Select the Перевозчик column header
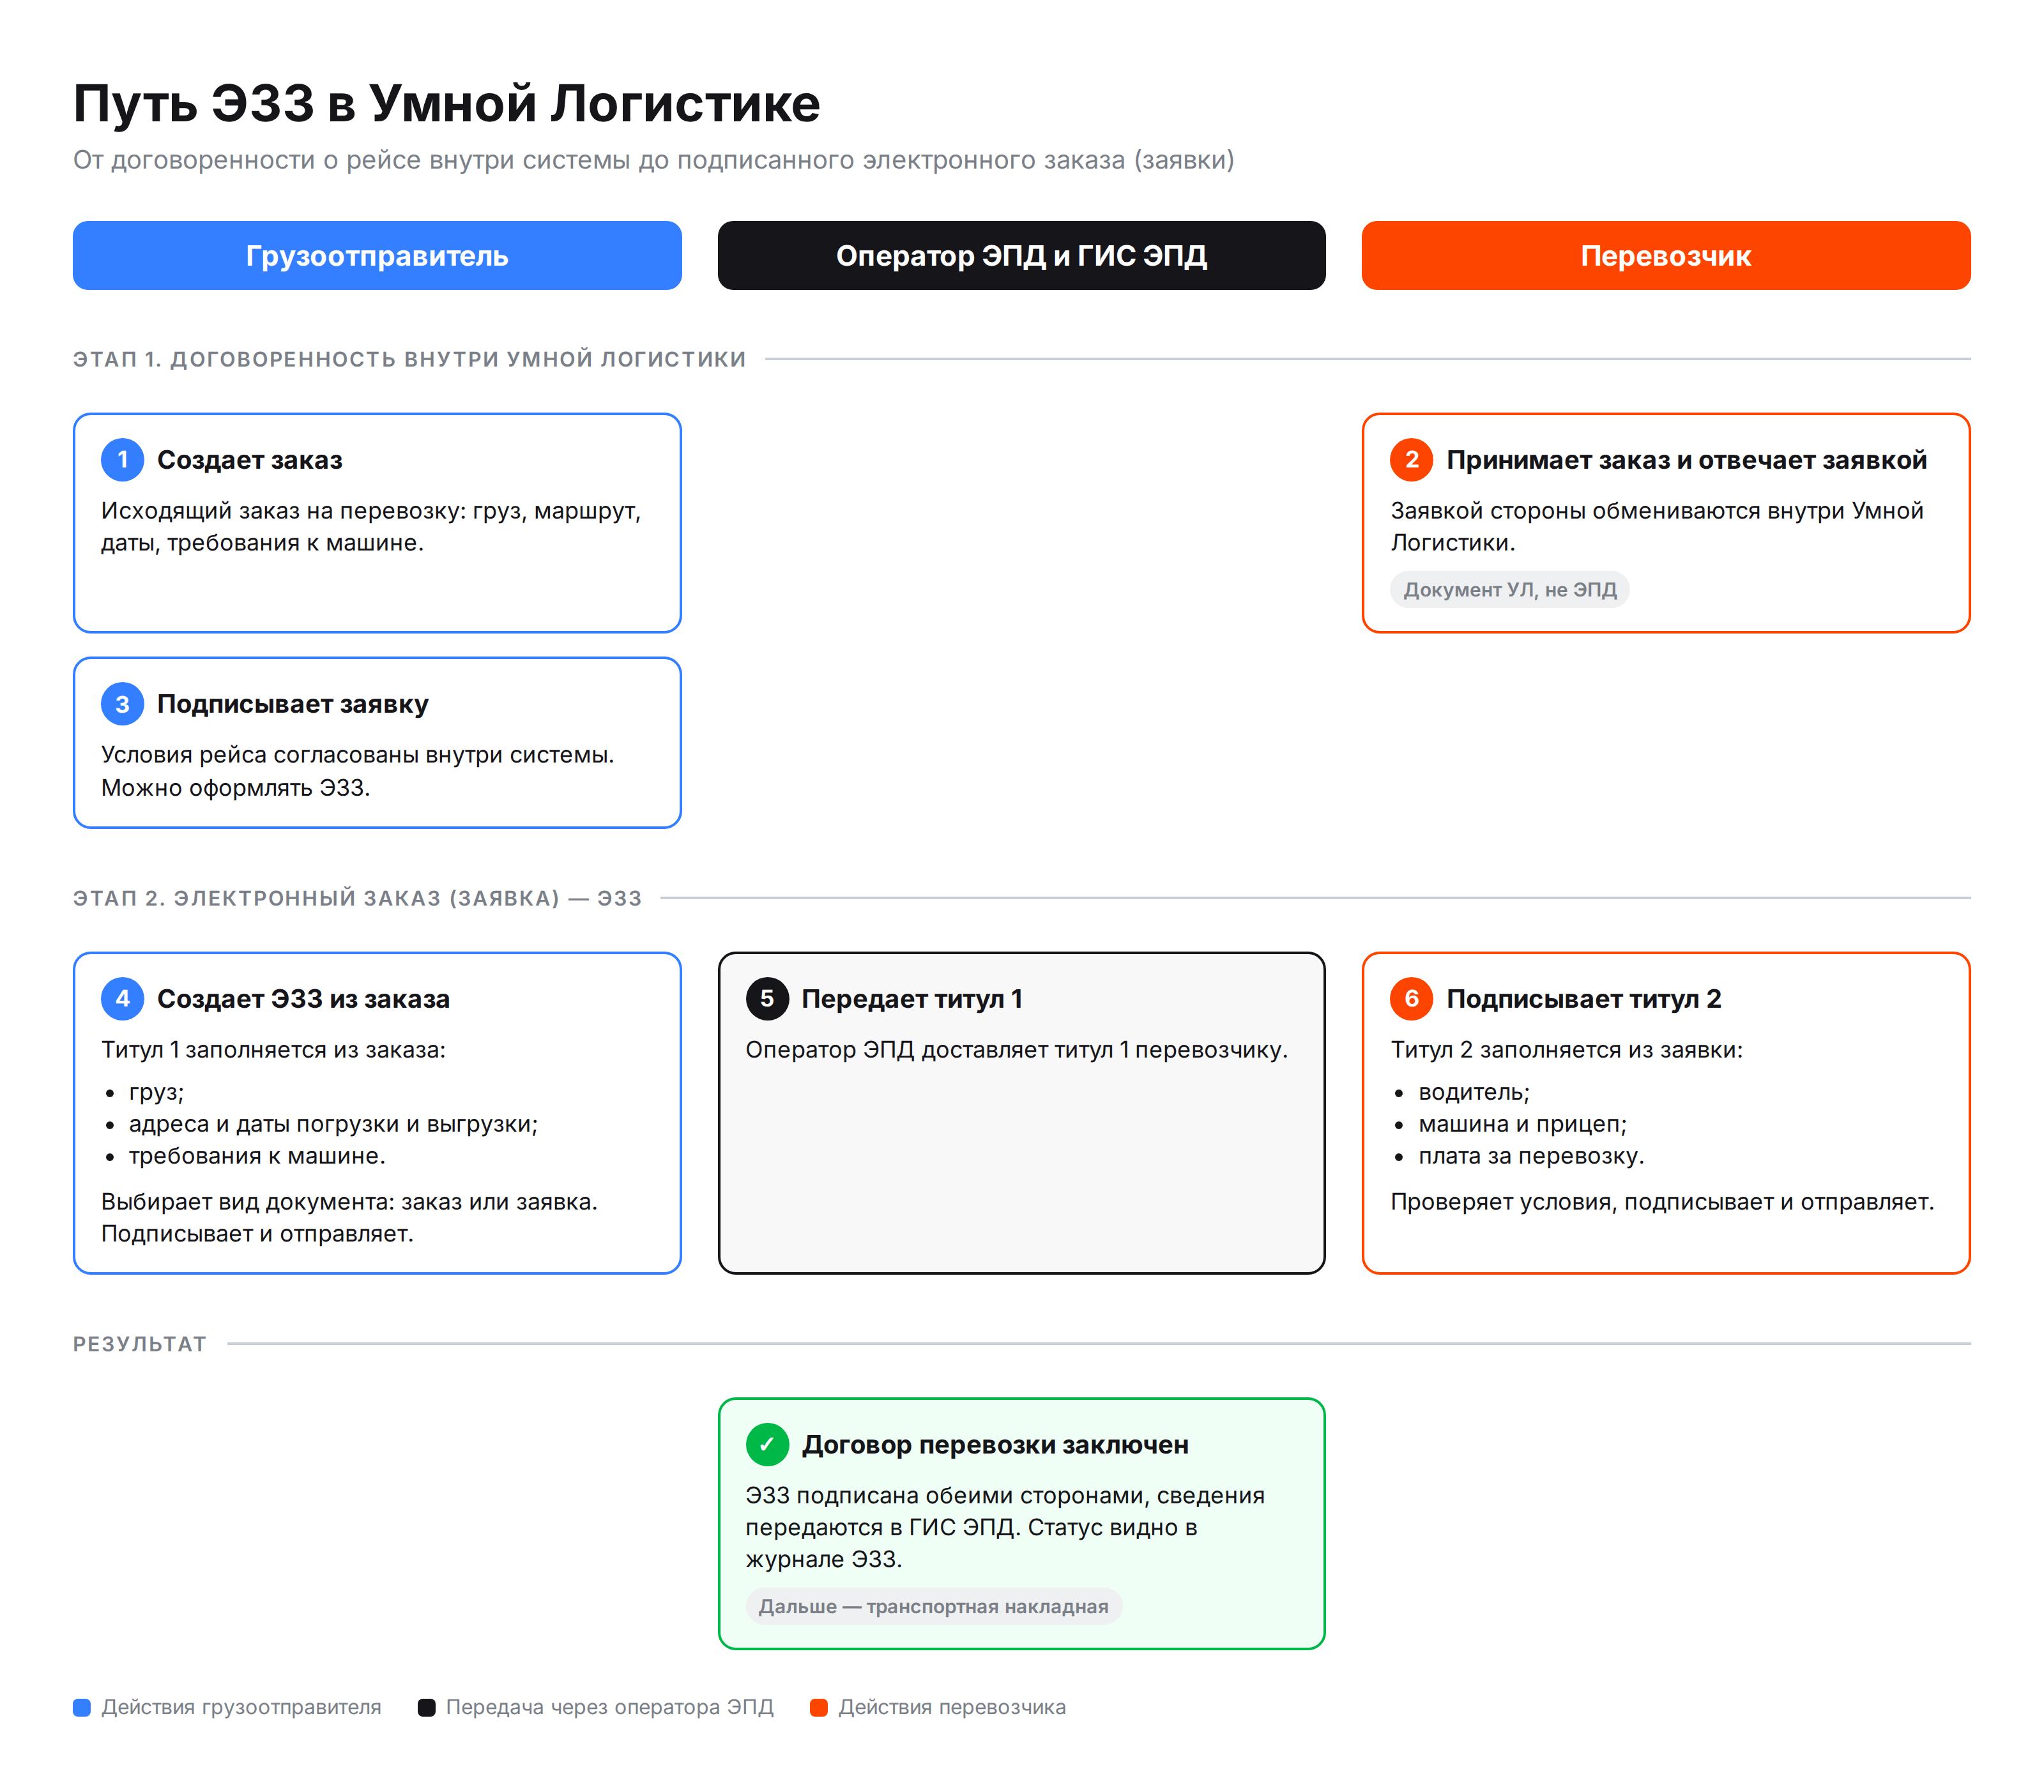 click(1666, 256)
